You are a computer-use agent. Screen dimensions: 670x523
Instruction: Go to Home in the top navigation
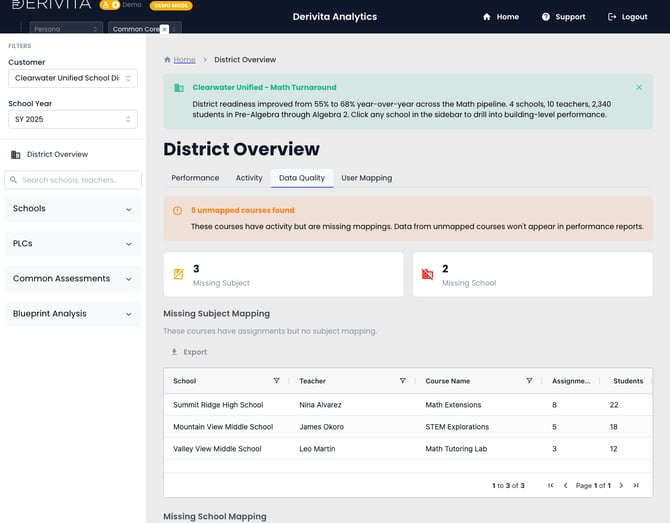tap(501, 17)
